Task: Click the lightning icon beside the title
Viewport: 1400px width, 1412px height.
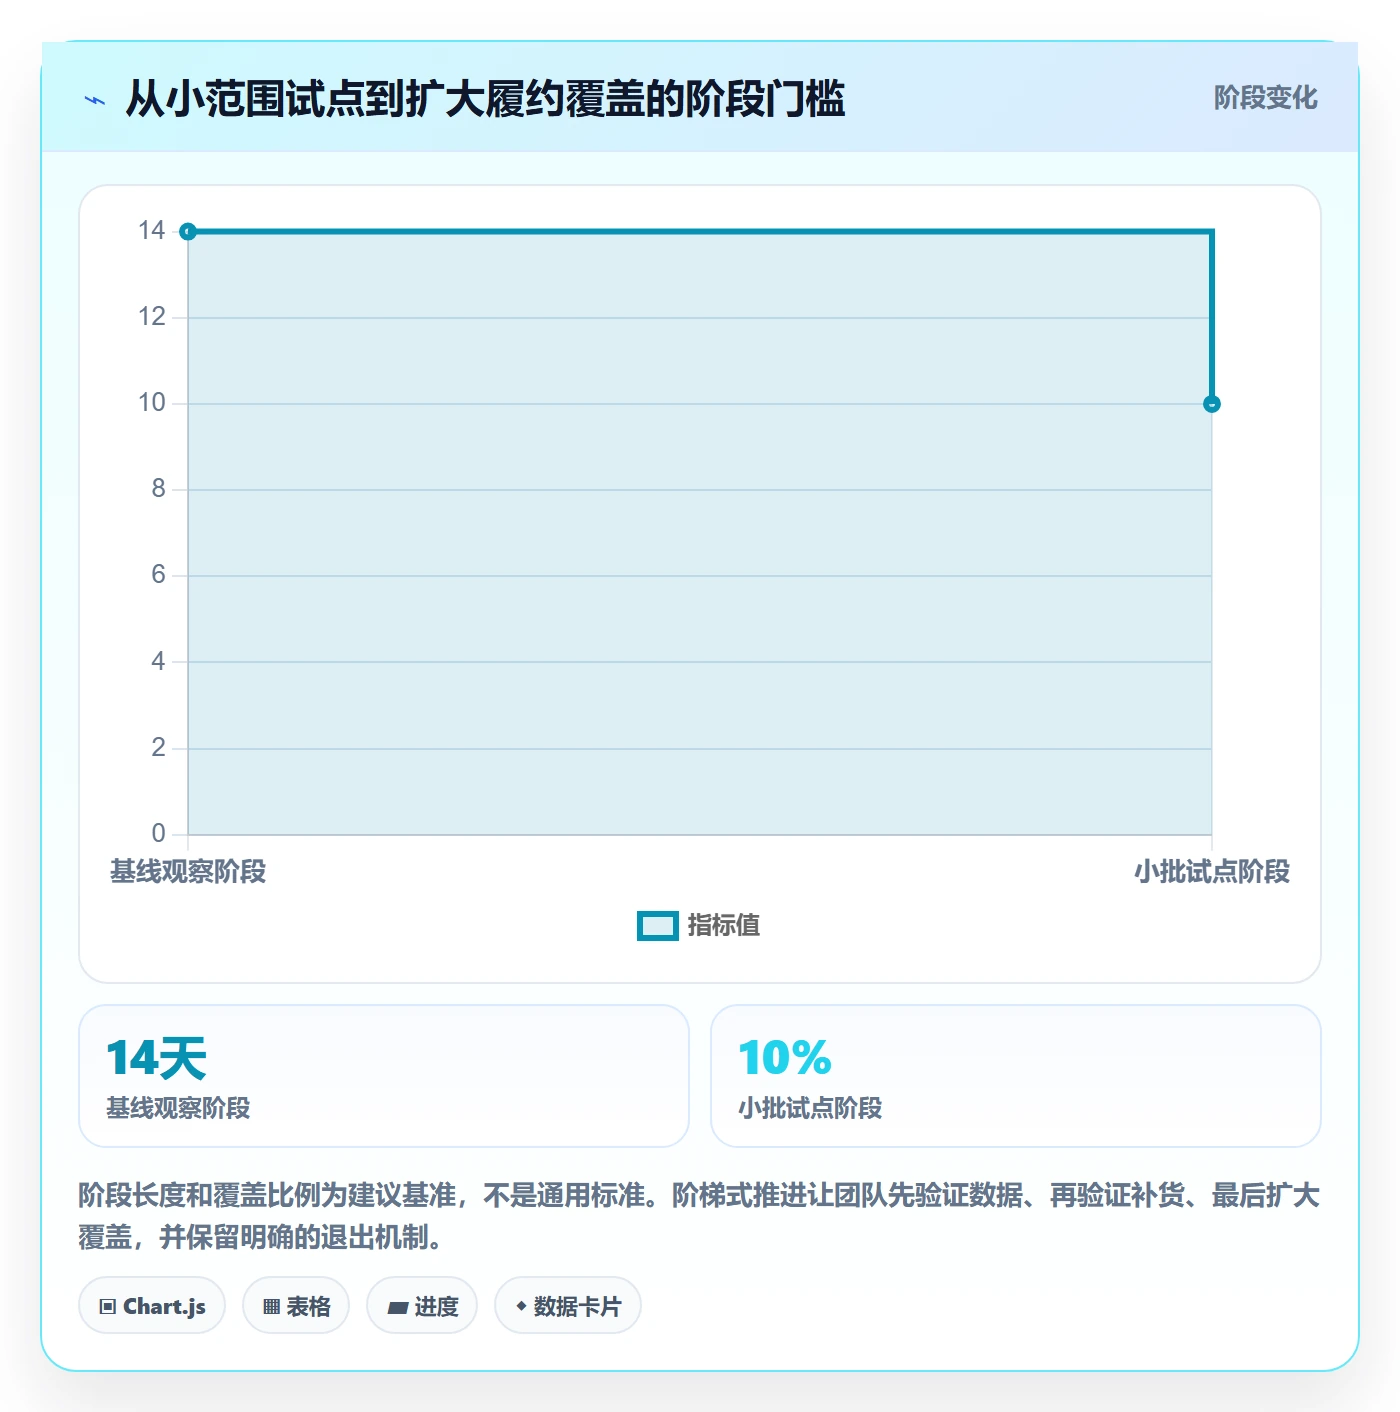Action: [x=95, y=100]
